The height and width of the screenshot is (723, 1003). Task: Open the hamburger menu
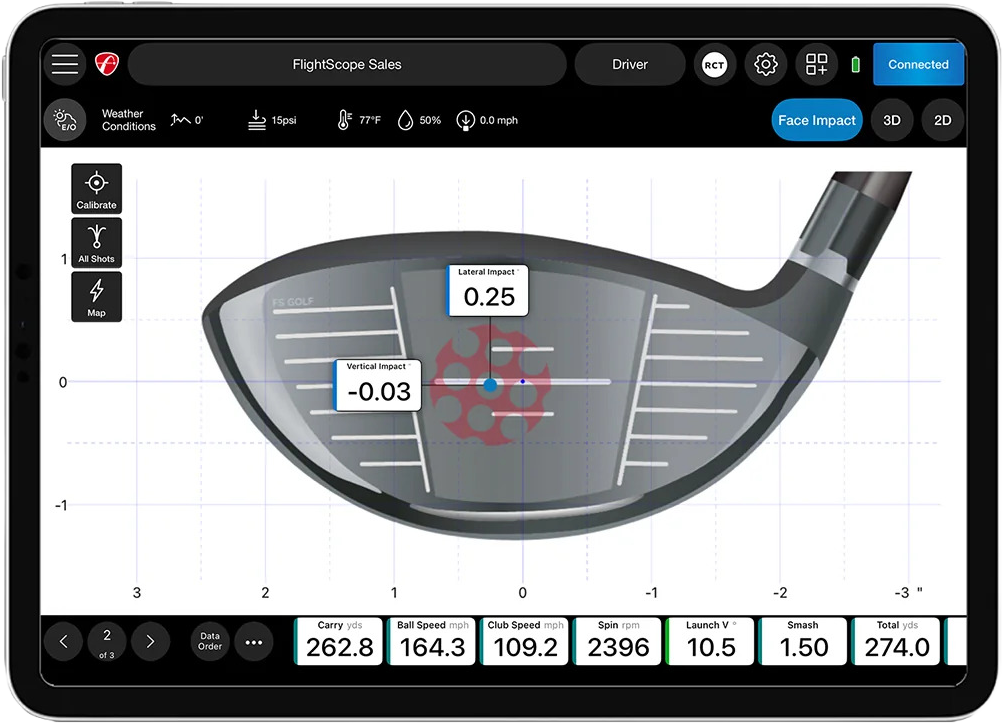[65, 64]
